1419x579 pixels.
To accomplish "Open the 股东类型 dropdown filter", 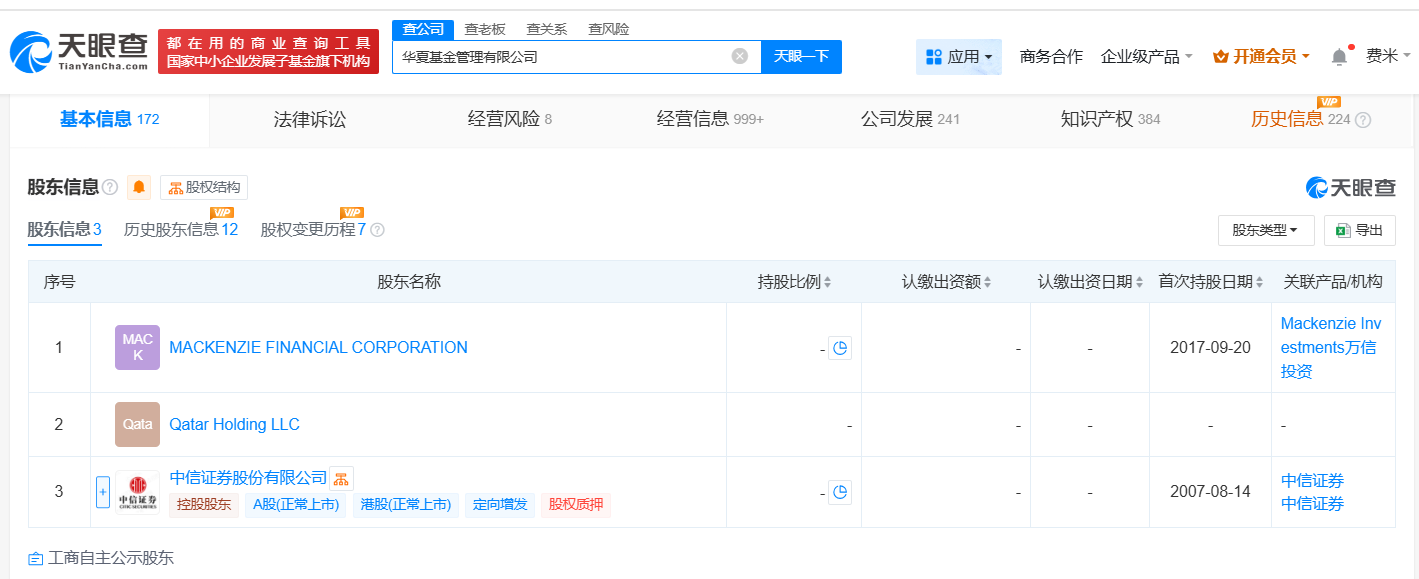I will [1264, 230].
